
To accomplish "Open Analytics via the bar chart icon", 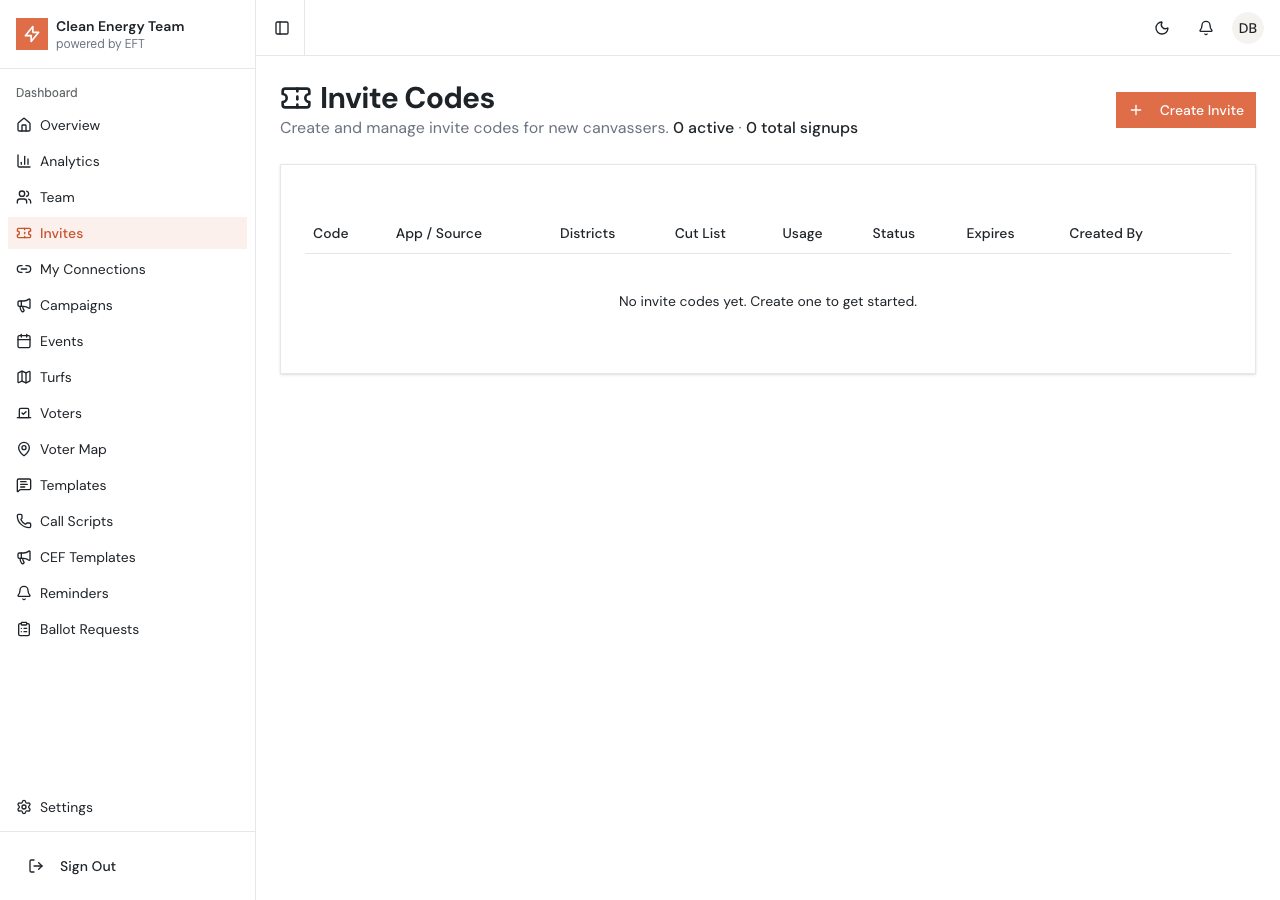I will [x=24, y=161].
